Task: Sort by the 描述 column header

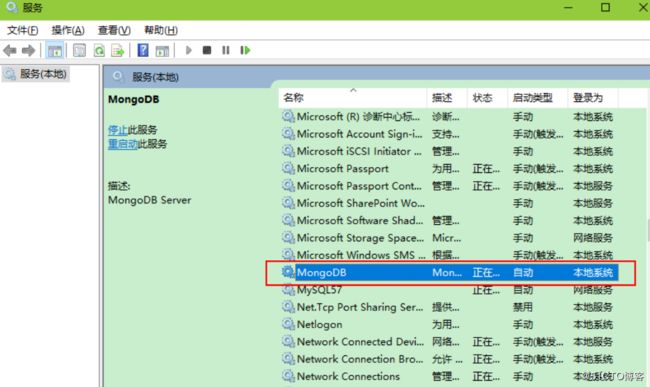Action: pyautogui.click(x=447, y=98)
